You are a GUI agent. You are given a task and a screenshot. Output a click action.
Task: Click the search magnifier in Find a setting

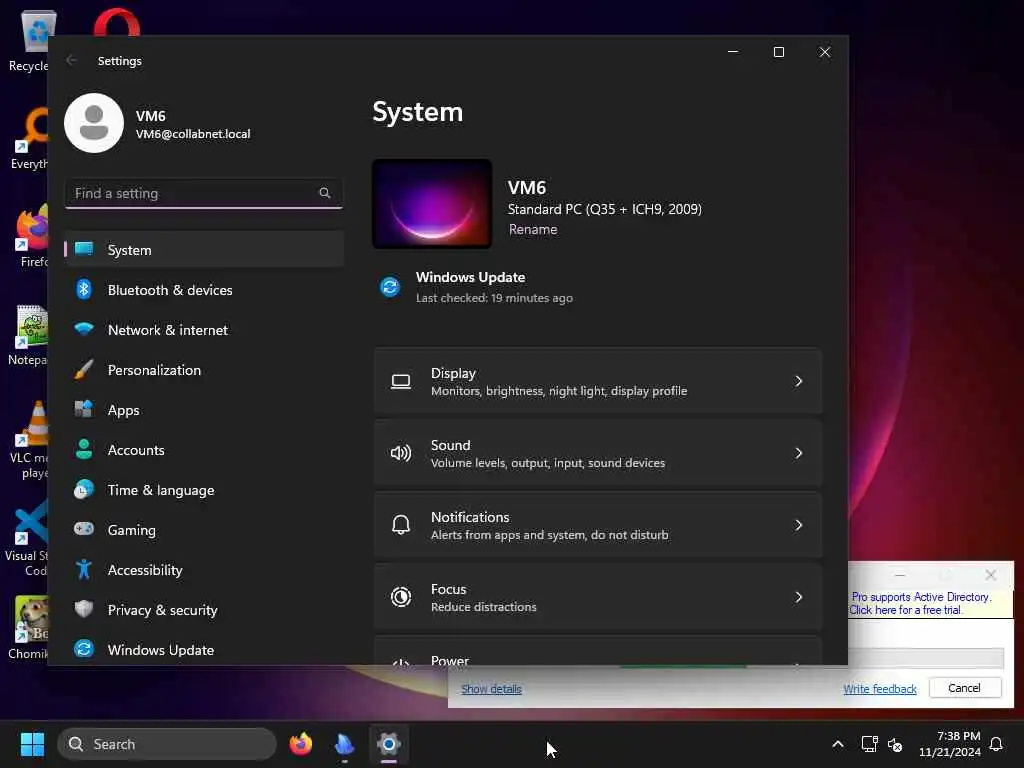(325, 193)
